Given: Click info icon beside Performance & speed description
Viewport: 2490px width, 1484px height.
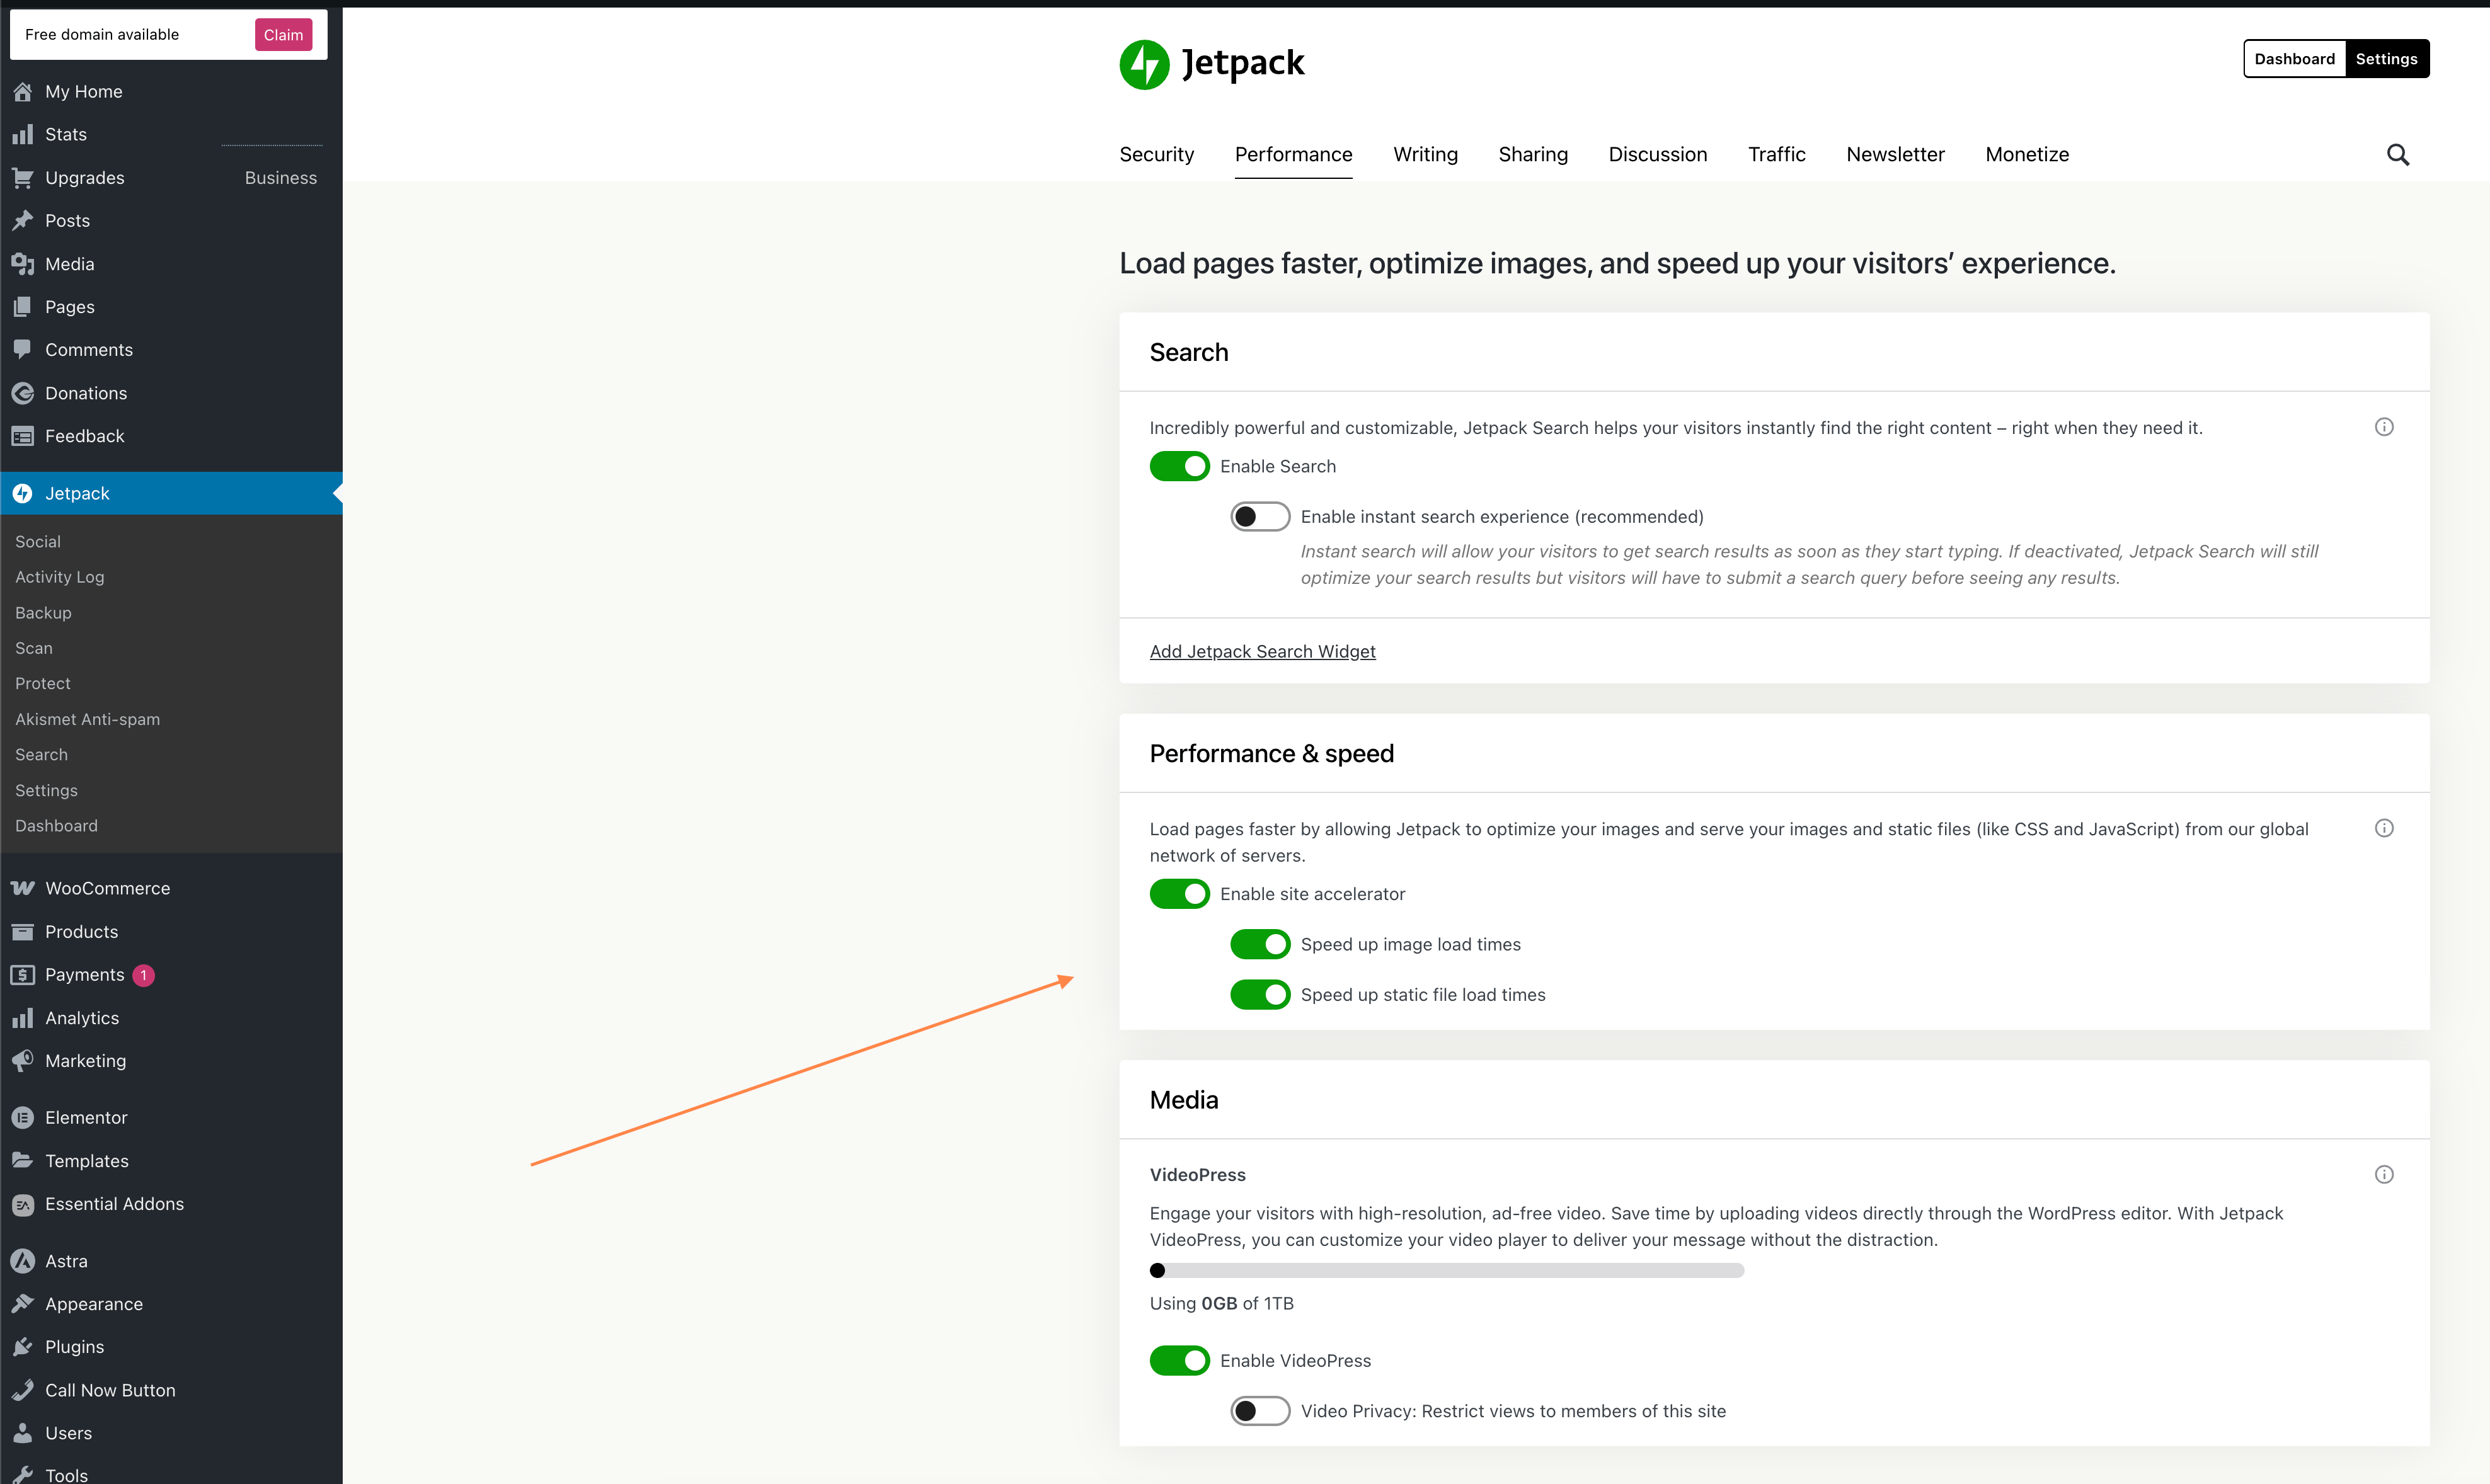Looking at the screenshot, I should pos(2384,828).
